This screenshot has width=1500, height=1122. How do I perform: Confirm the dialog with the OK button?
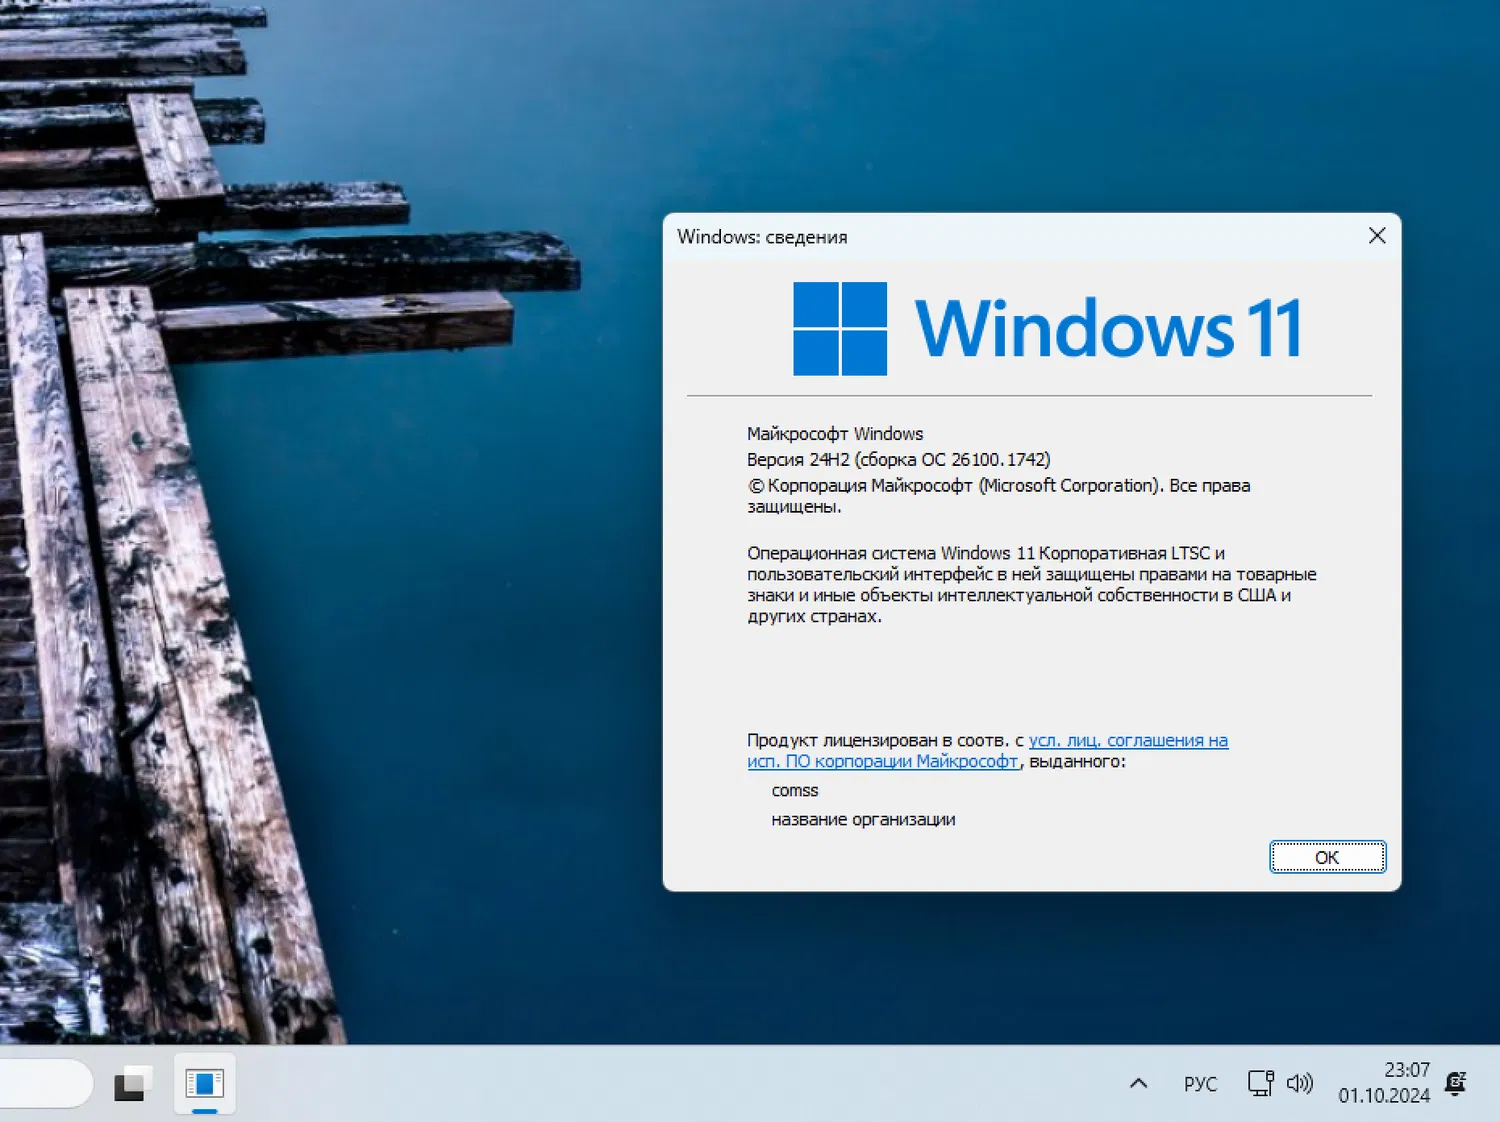pyautogui.click(x=1327, y=857)
